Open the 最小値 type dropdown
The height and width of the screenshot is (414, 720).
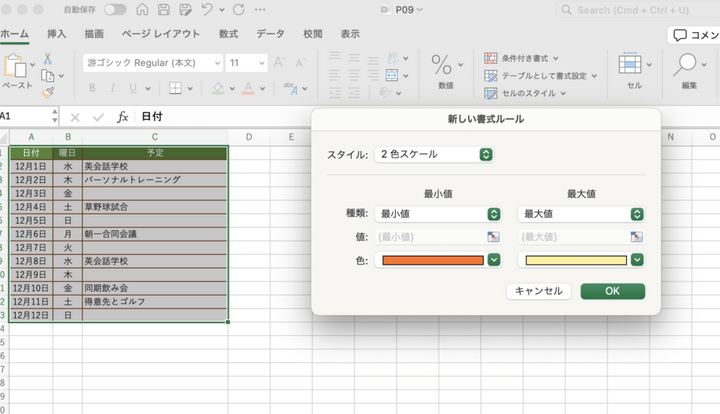[x=438, y=214]
